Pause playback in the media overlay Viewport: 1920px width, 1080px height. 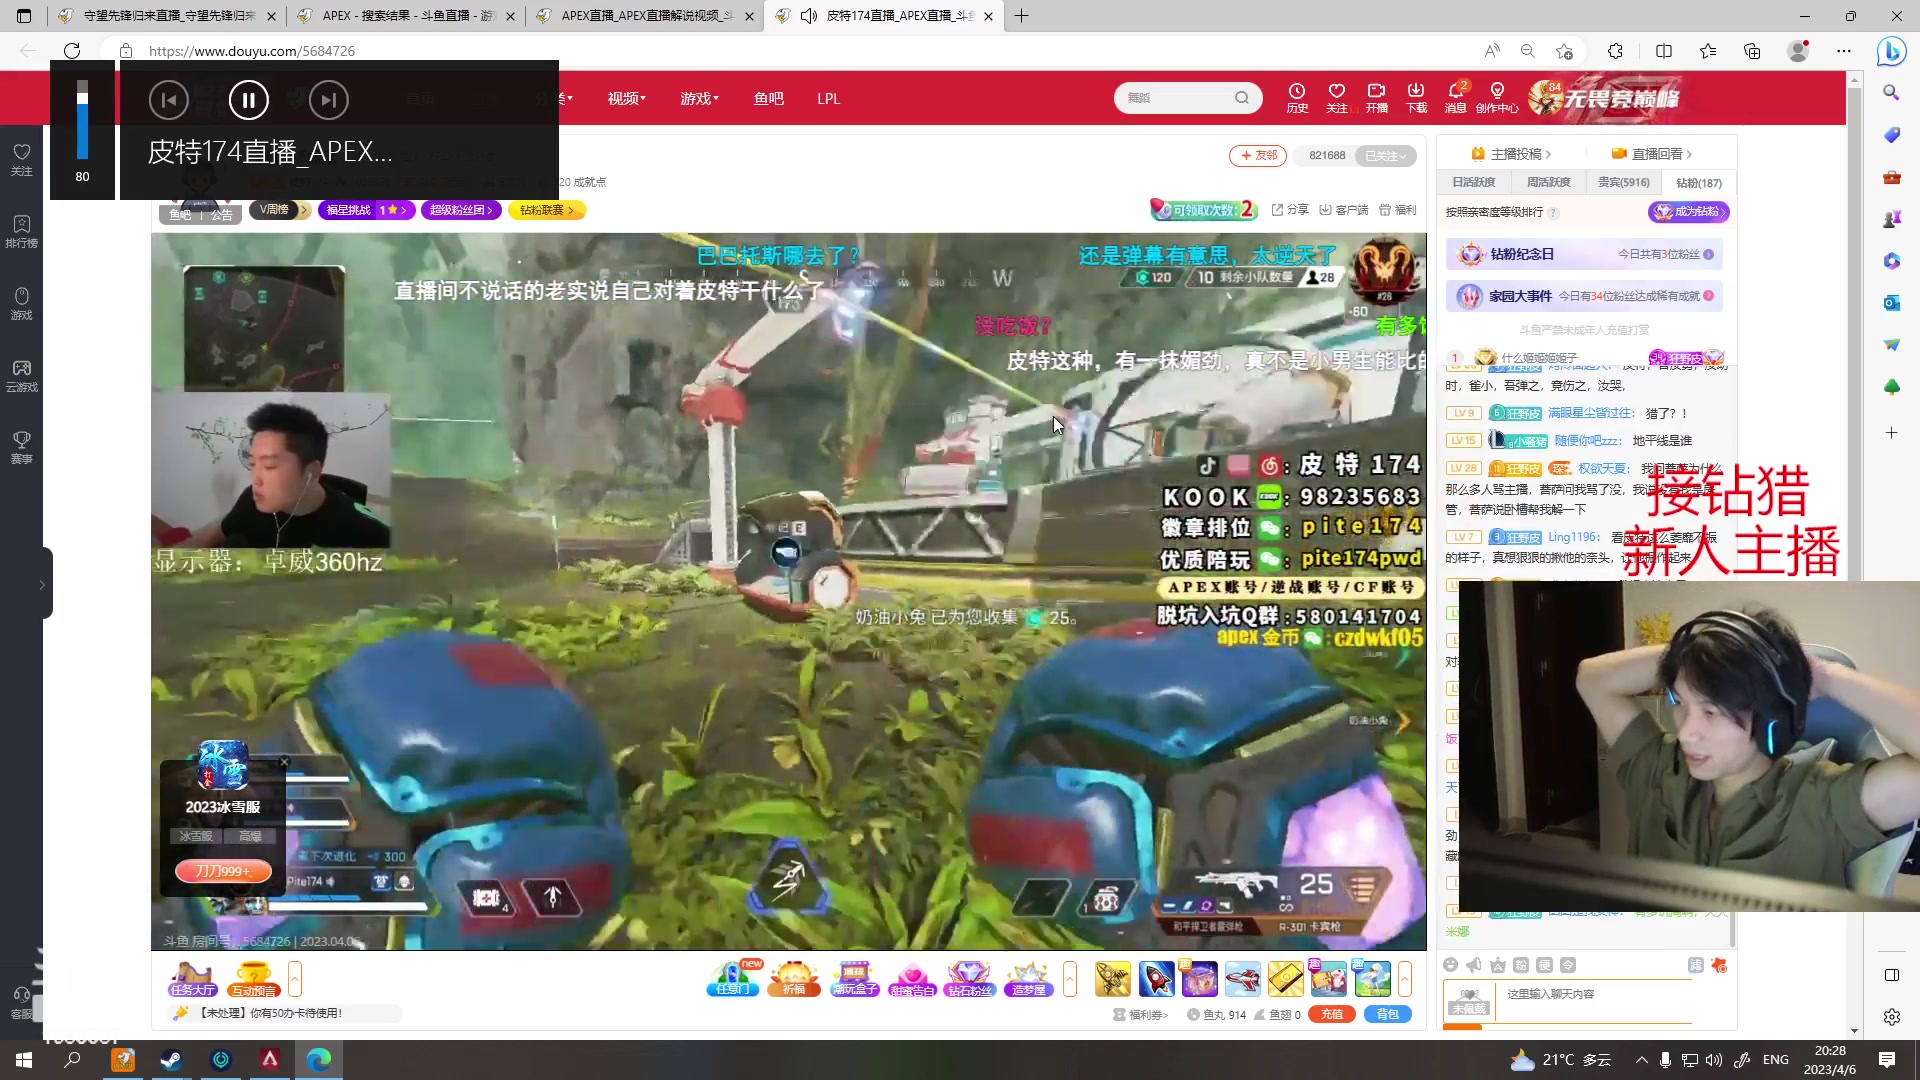248,99
